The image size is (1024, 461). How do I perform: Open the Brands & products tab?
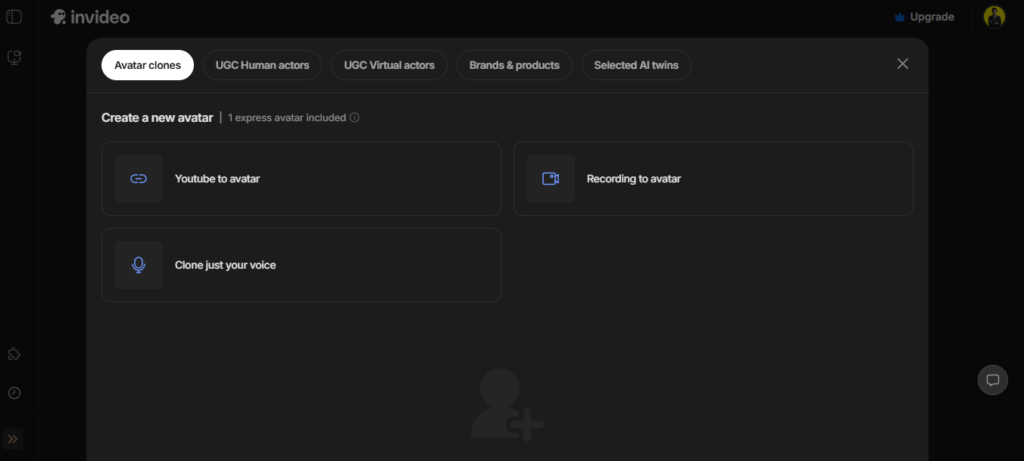coord(514,65)
